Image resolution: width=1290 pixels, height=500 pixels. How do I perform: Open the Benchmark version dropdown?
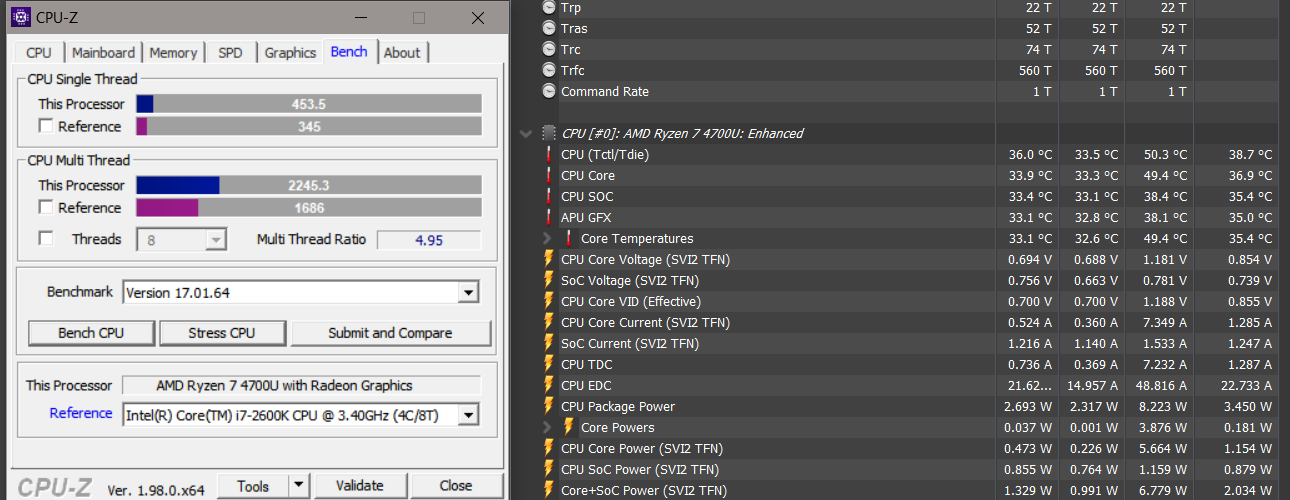tap(467, 293)
